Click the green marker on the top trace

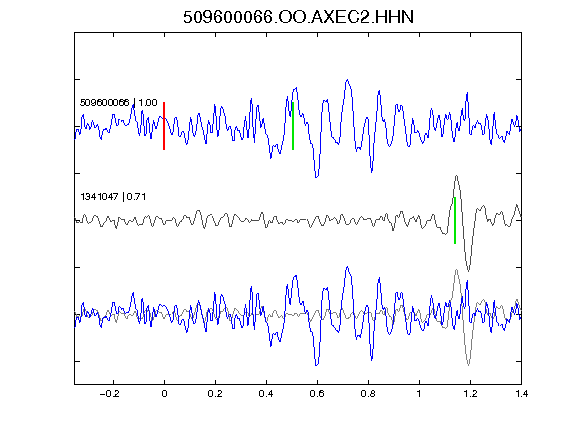coord(293,126)
